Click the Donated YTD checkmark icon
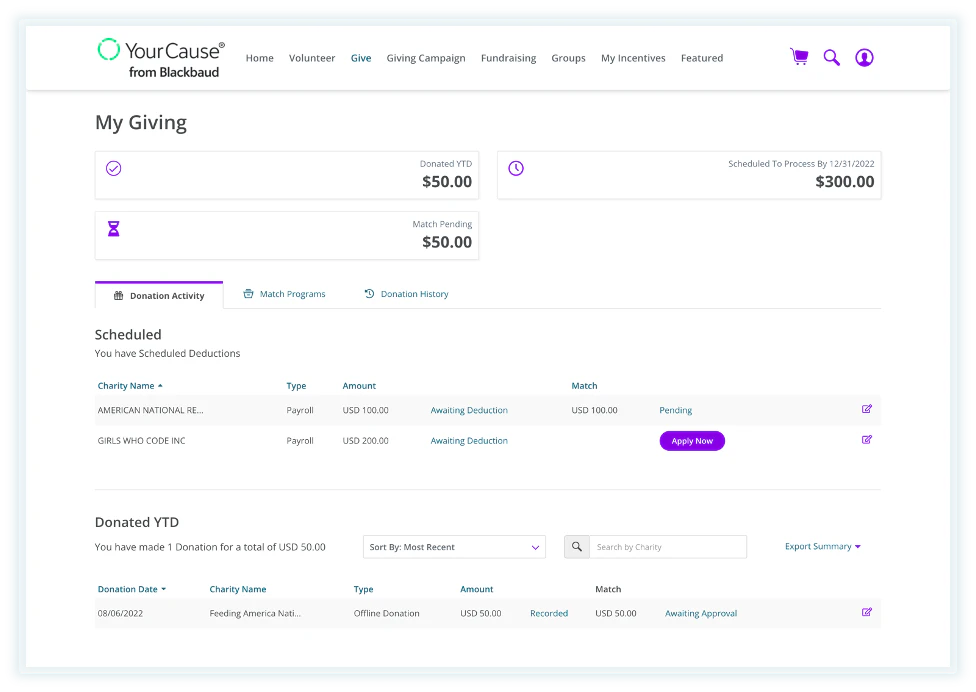The image size is (976, 692). pyautogui.click(x=113, y=168)
